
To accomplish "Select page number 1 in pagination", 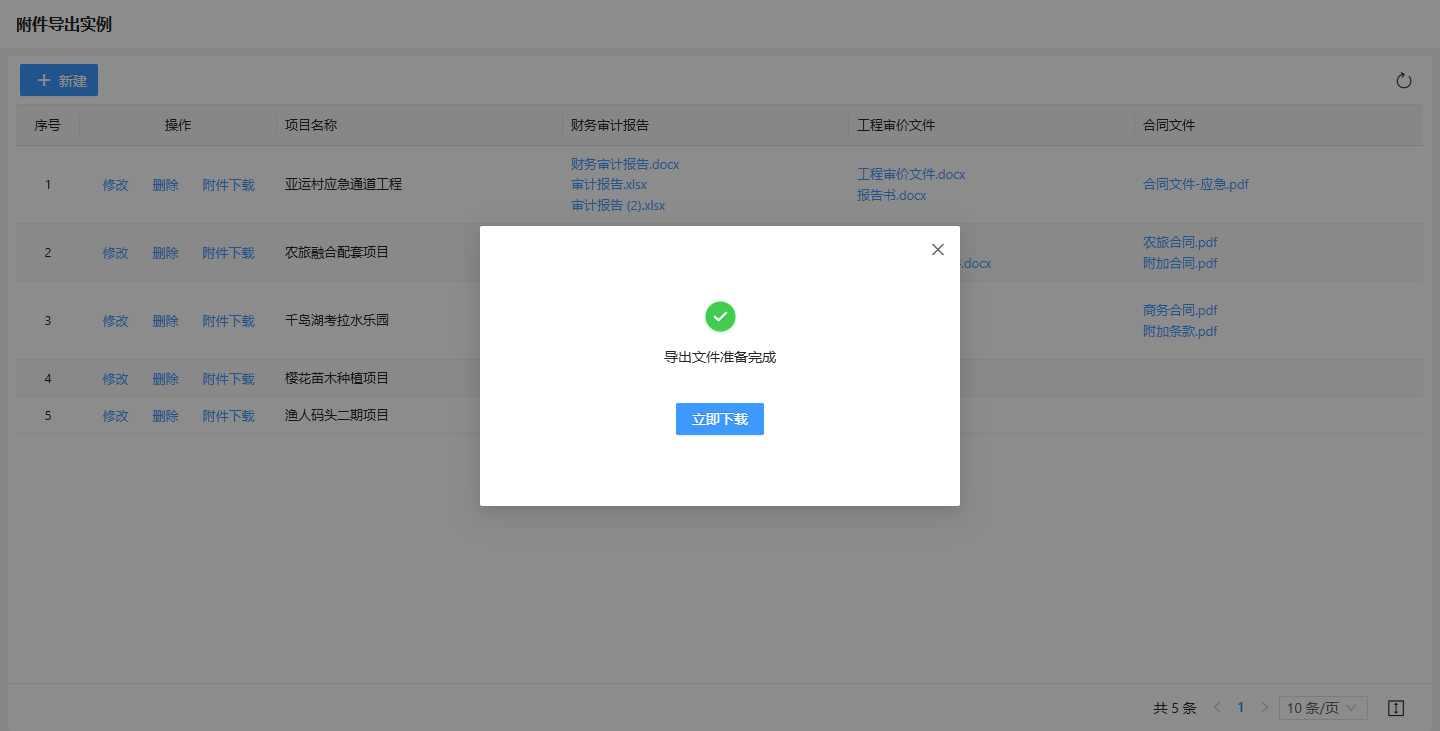I will click(x=1240, y=708).
